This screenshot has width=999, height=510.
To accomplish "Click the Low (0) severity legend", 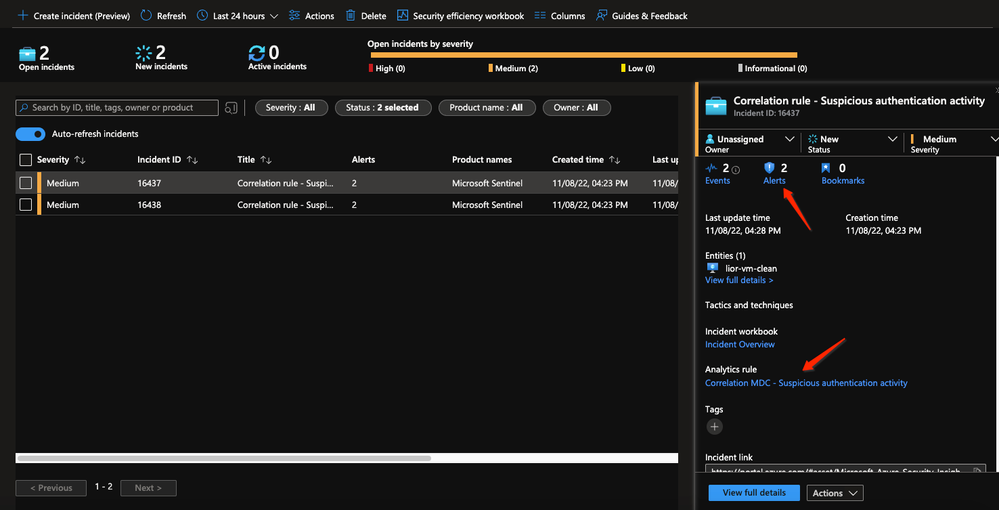I will tap(638, 69).
